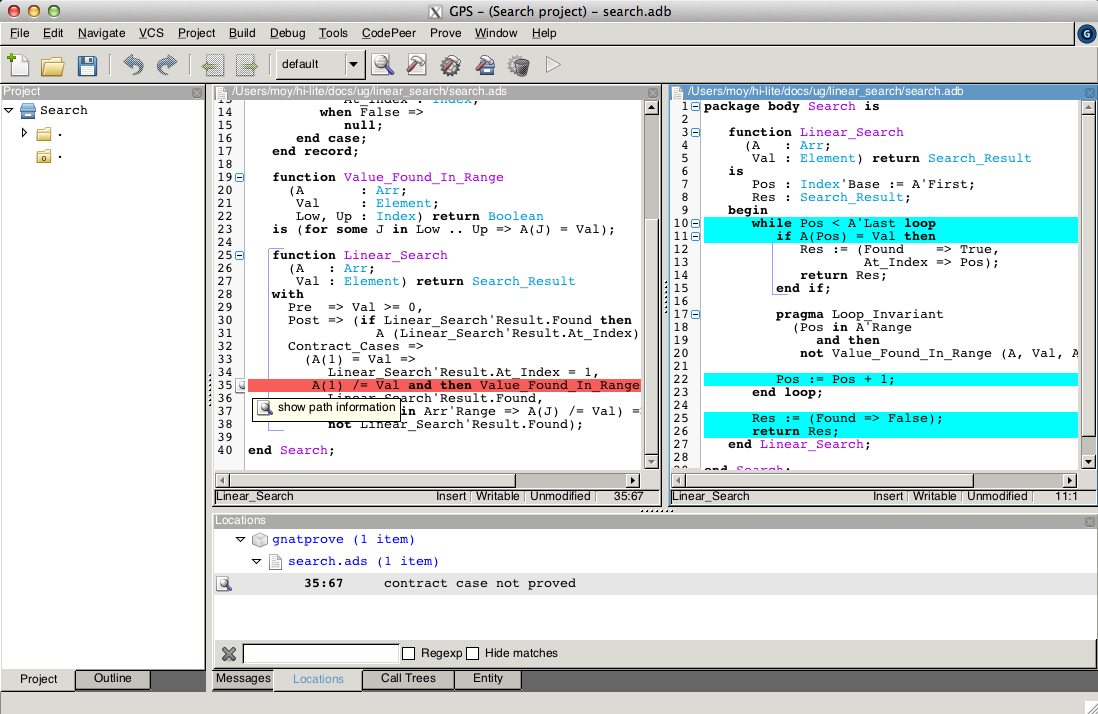The height and width of the screenshot is (714, 1098).
Task: Open the Navigate menu
Action: (x=102, y=33)
